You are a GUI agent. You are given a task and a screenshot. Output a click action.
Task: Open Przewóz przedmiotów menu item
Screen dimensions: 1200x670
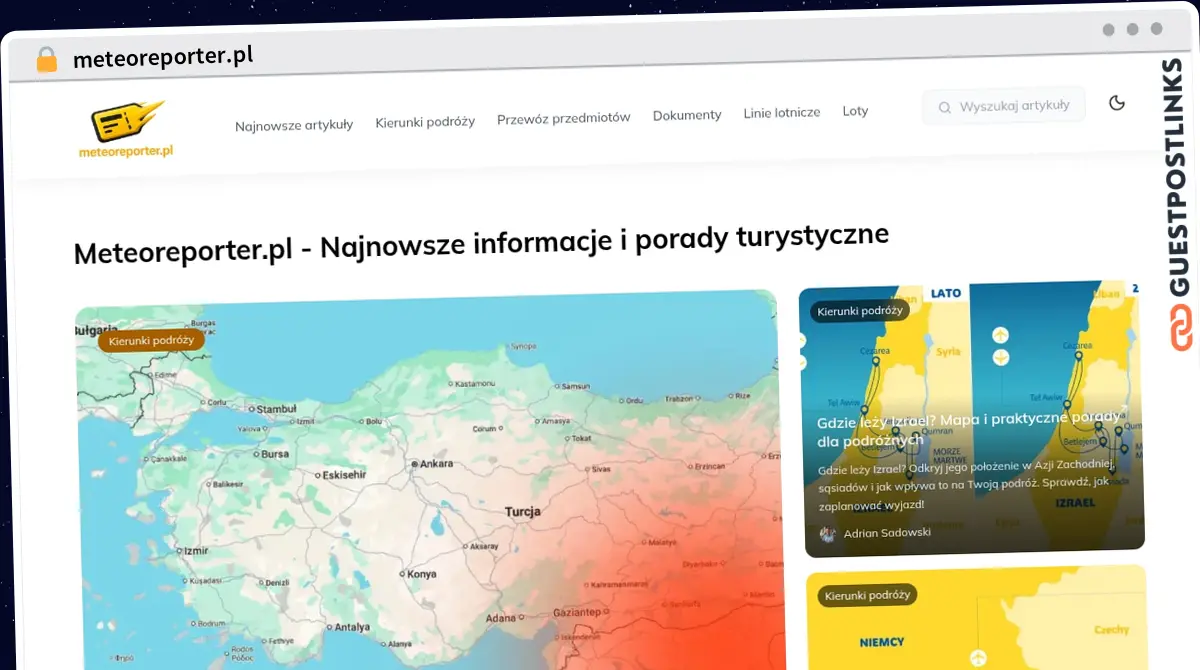(564, 117)
